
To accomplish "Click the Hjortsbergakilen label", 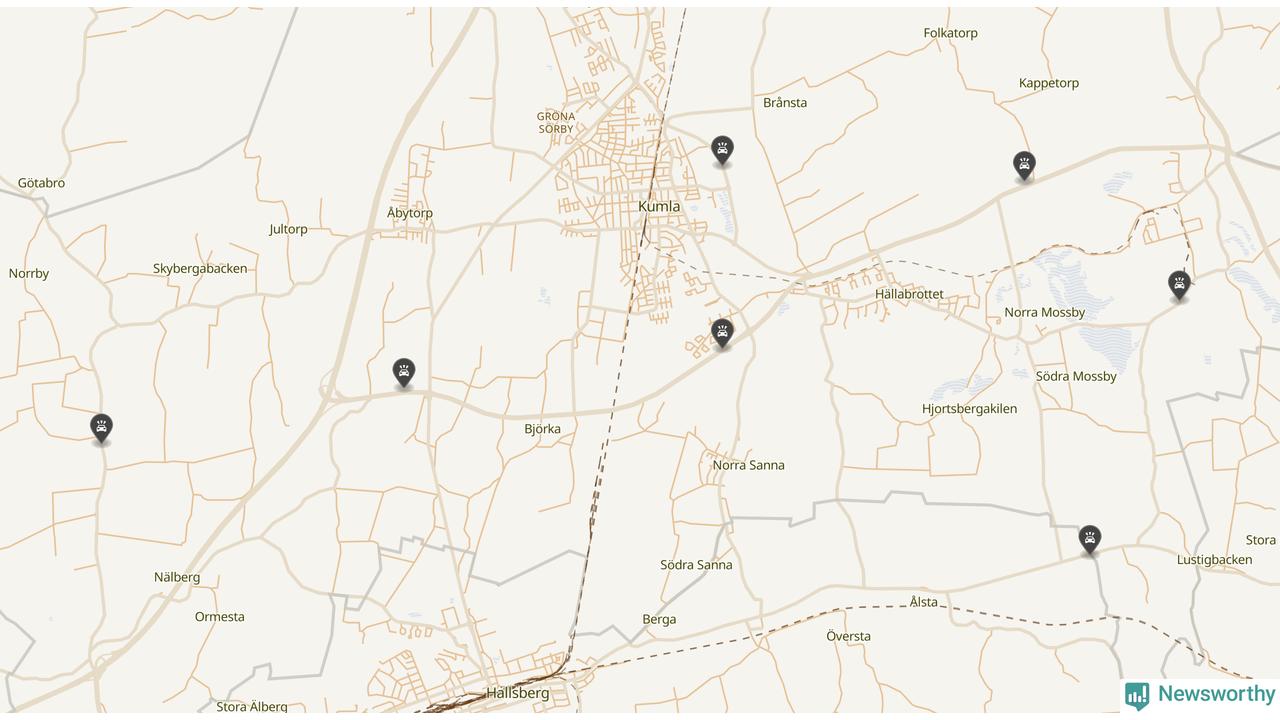I will click(x=969, y=409).
